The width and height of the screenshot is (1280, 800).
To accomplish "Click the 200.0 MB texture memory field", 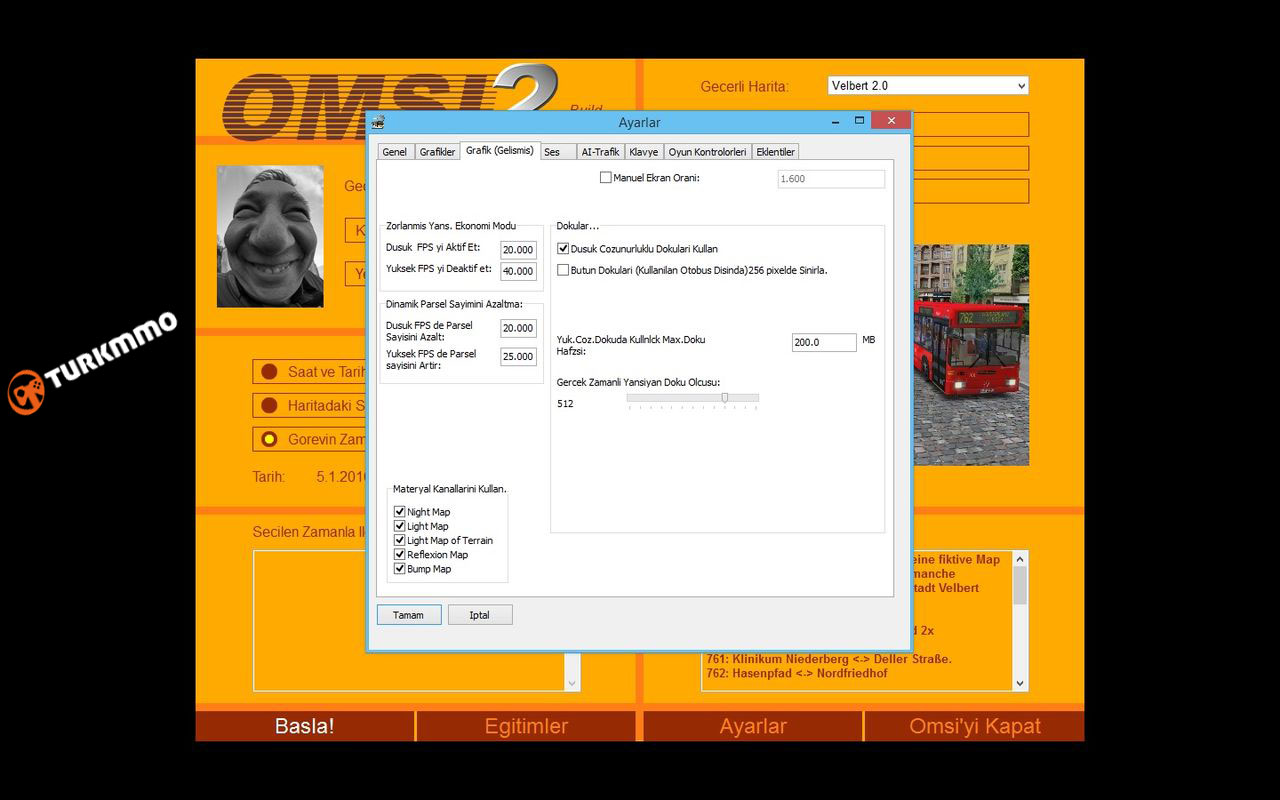I will coord(824,342).
